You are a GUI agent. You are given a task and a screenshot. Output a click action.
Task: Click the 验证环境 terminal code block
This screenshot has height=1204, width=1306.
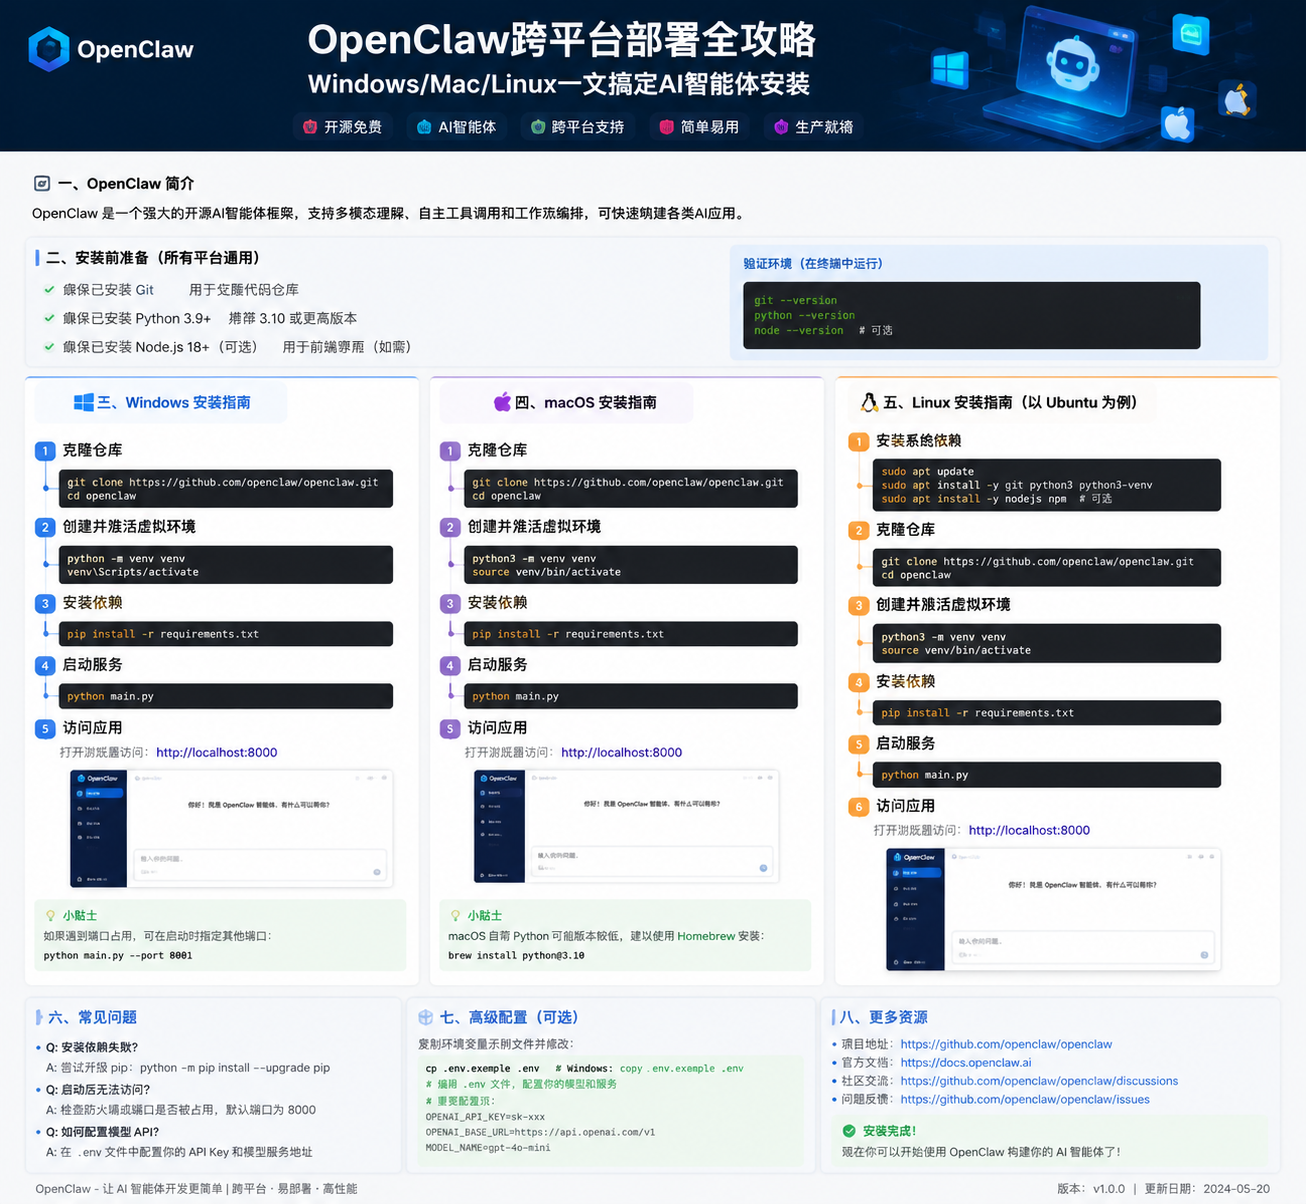pyautogui.click(x=972, y=315)
